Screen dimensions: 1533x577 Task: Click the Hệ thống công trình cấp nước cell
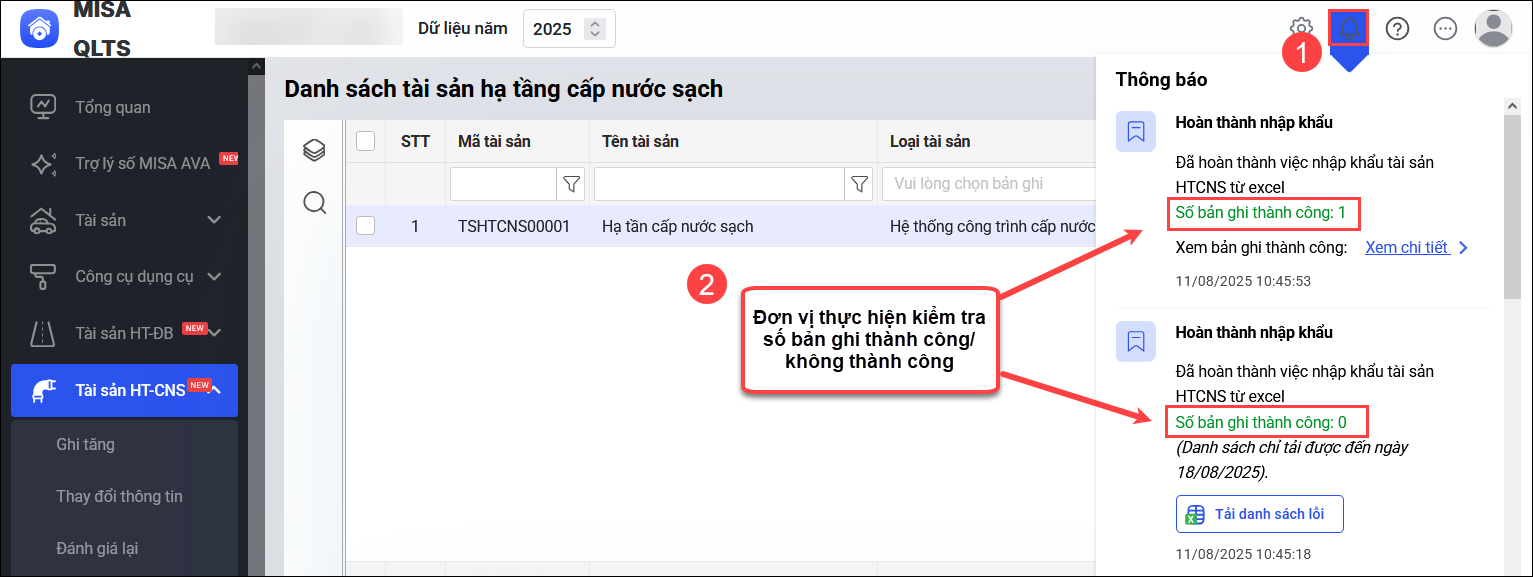[x=987, y=226]
